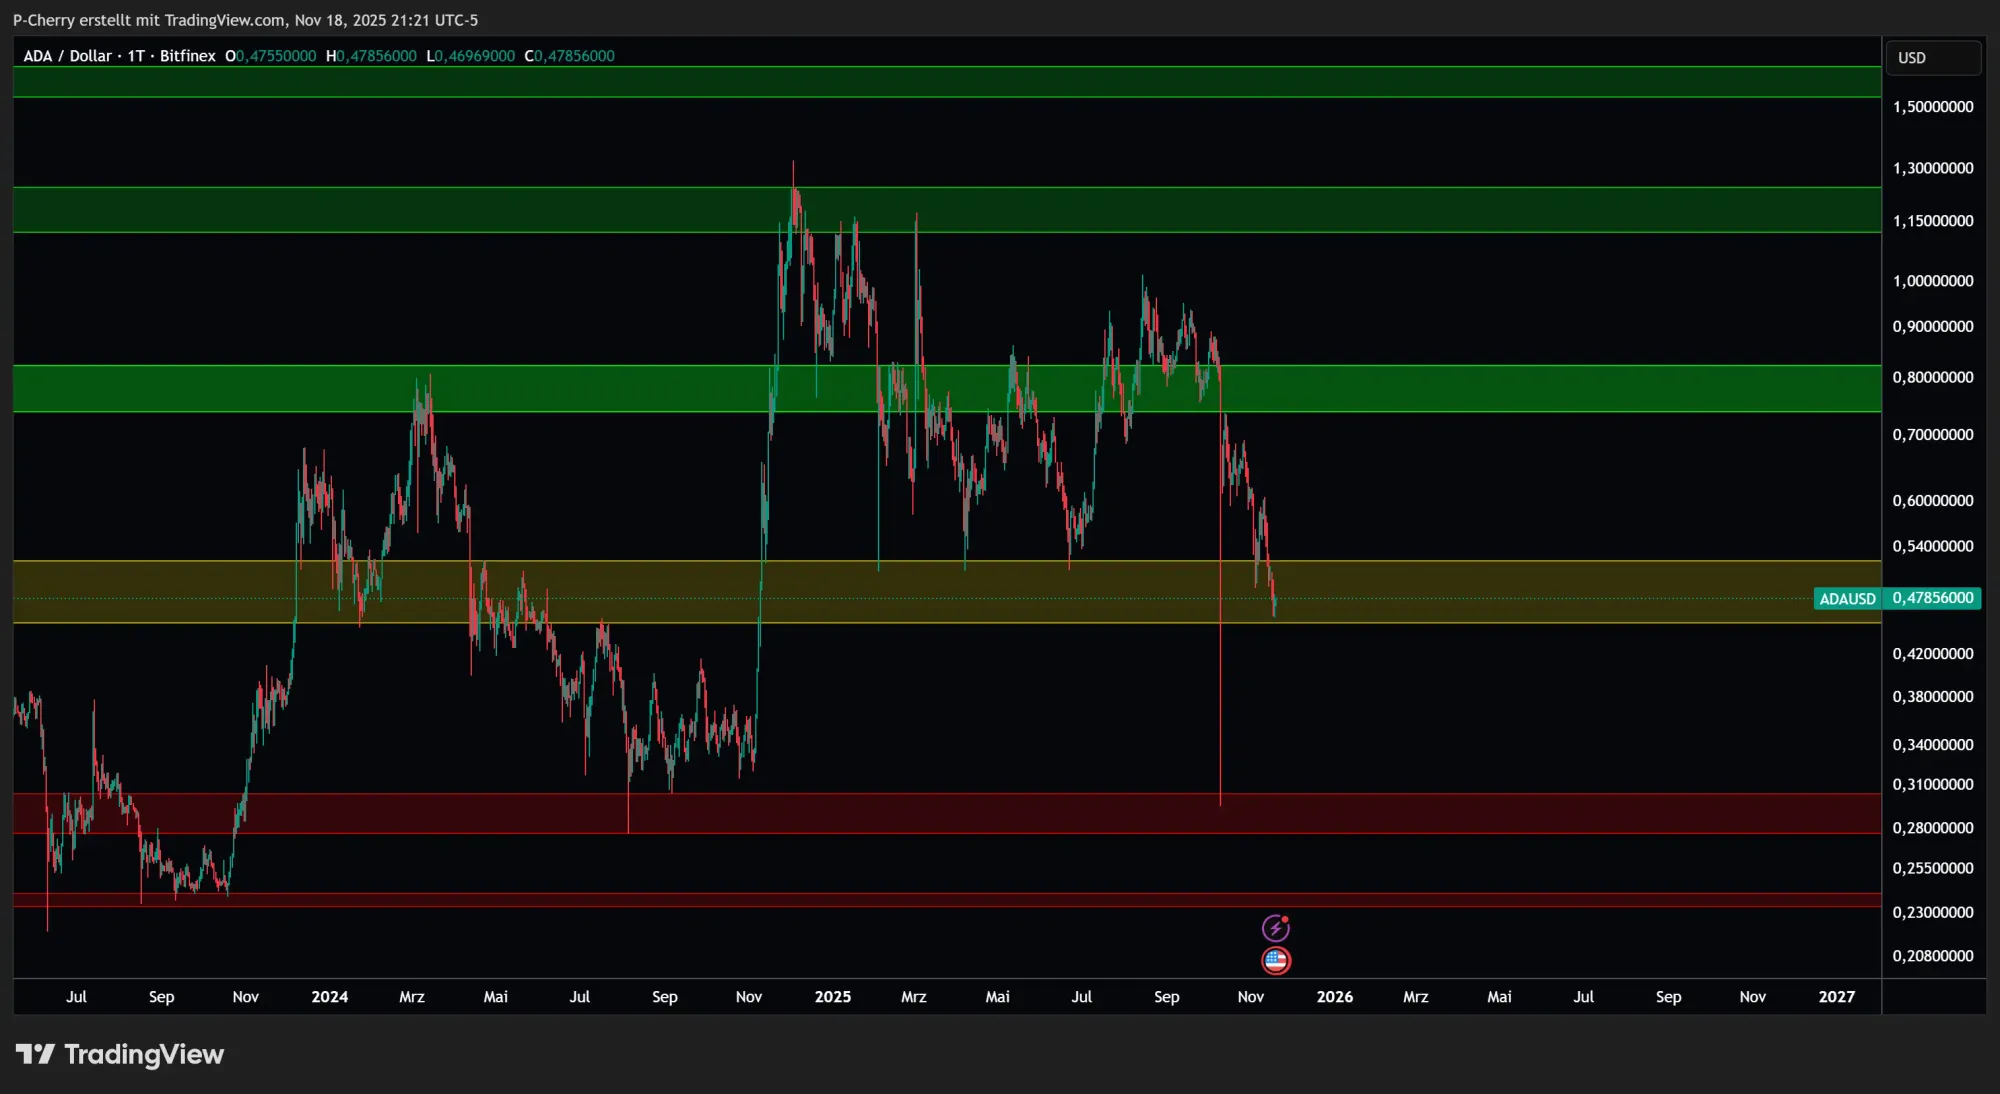The image size is (2000, 1094).
Task: Click the 2026 label on the time axis
Action: (x=1336, y=997)
